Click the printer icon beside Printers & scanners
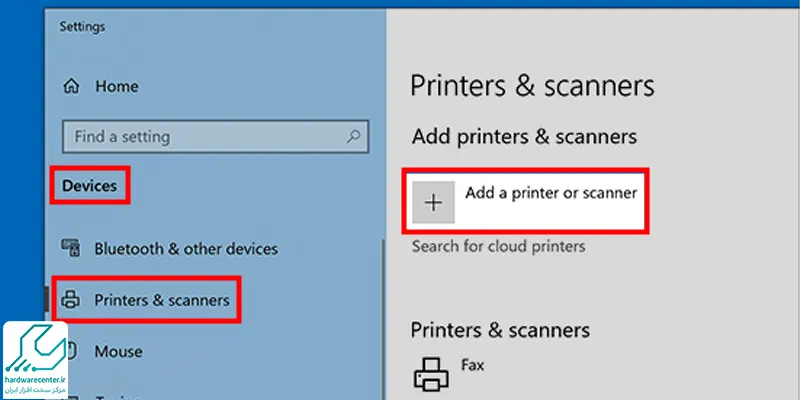The height and width of the screenshot is (400, 800). [x=71, y=300]
